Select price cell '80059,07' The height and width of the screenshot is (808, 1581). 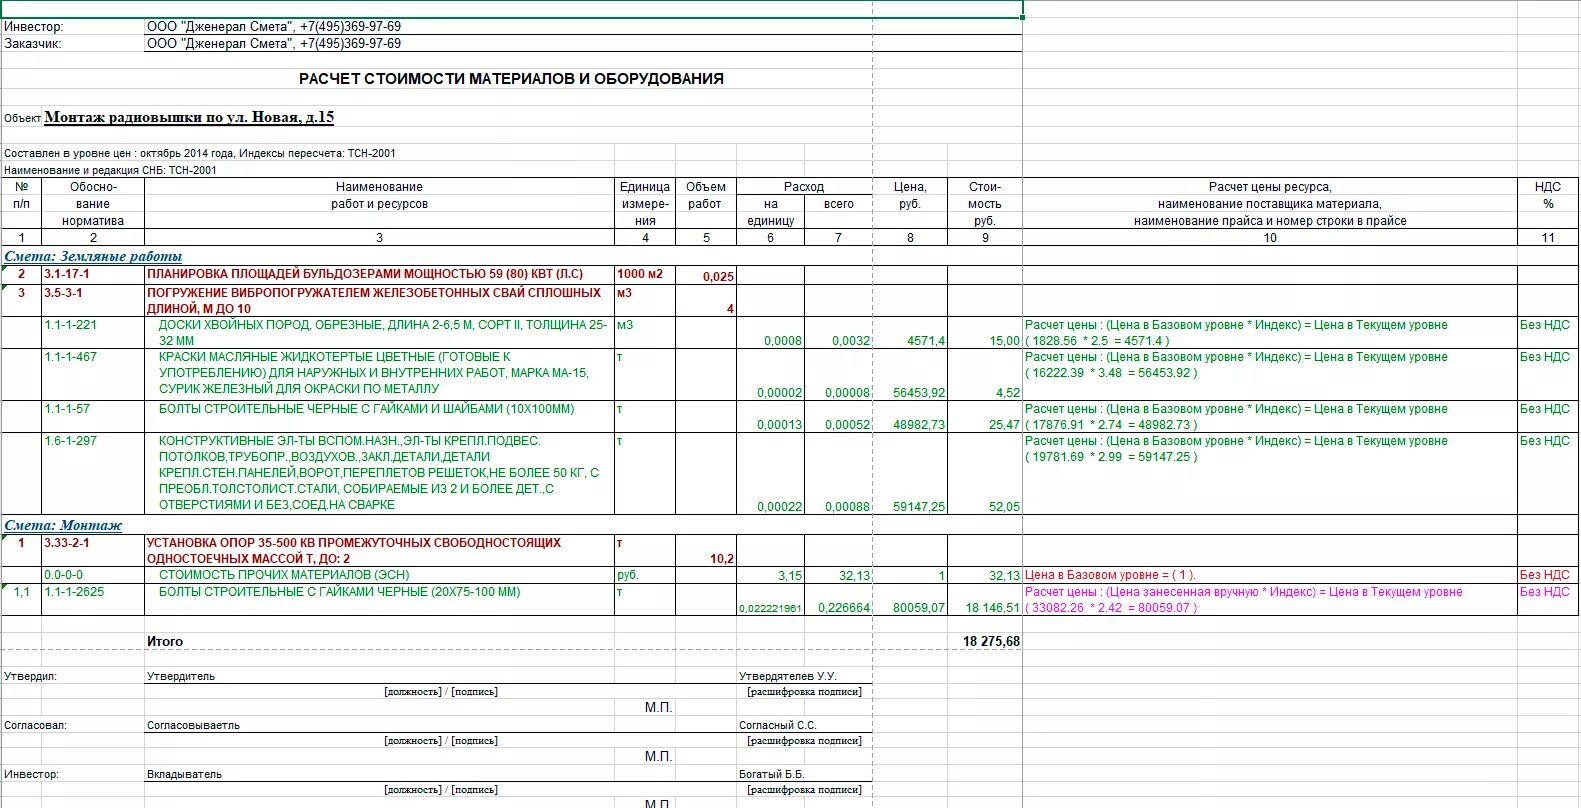(910, 600)
